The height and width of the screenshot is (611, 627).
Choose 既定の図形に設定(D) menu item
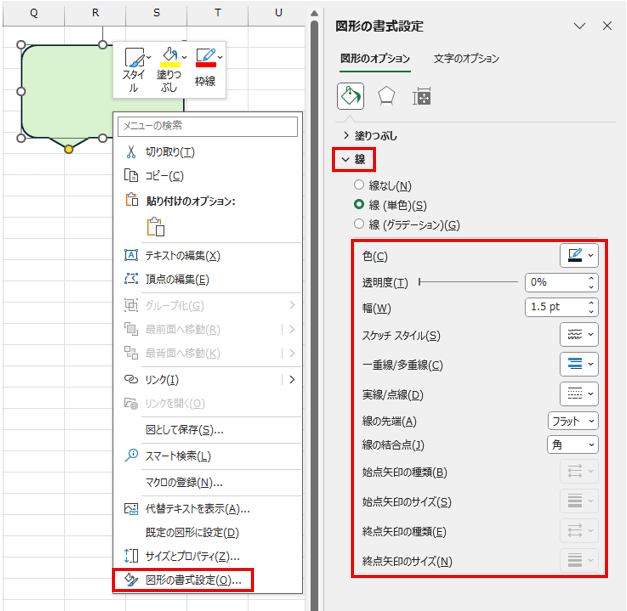208,532
